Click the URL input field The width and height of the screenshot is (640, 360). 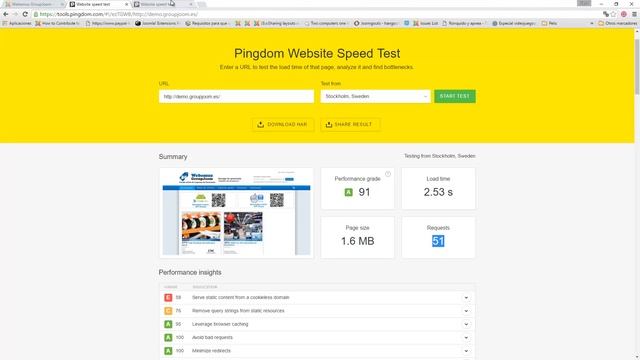[x=236, y=96]
